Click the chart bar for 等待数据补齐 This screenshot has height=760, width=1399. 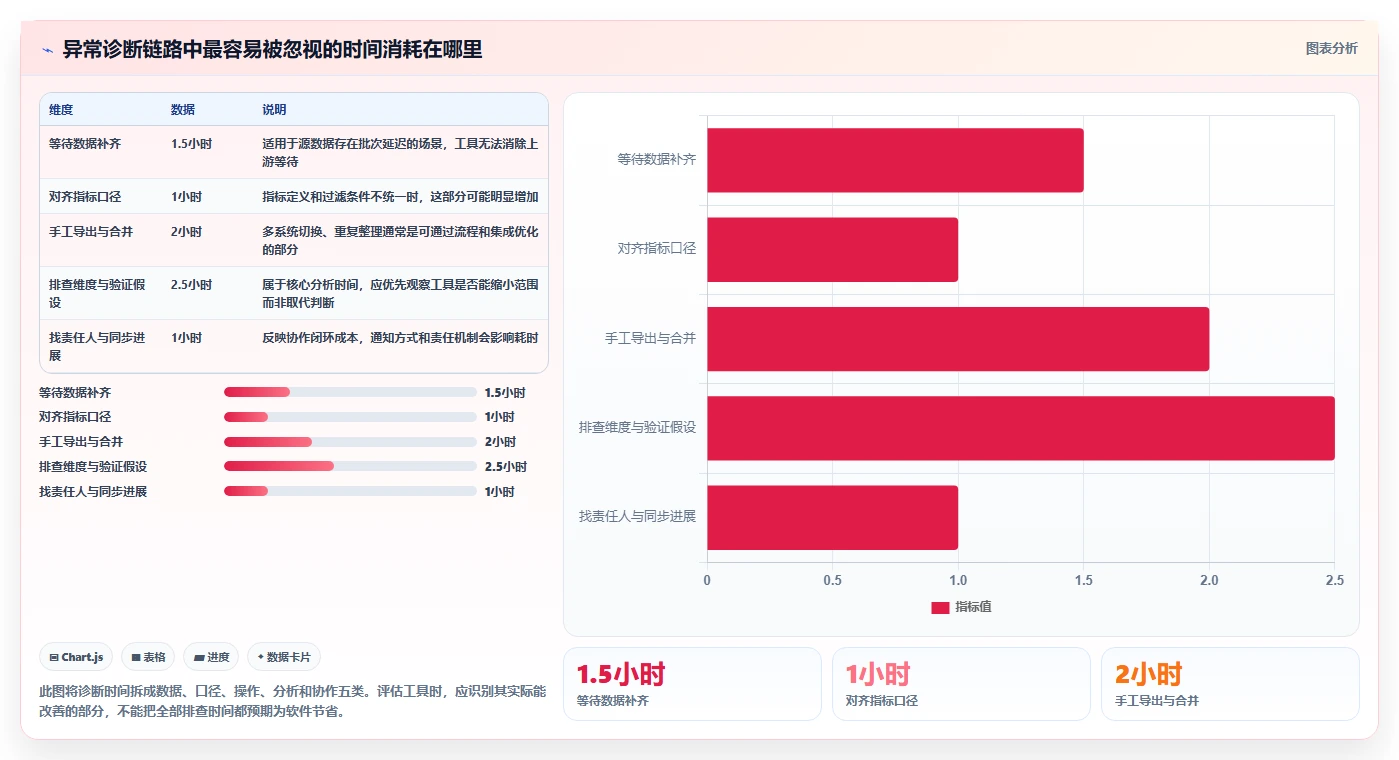point(895,160)
